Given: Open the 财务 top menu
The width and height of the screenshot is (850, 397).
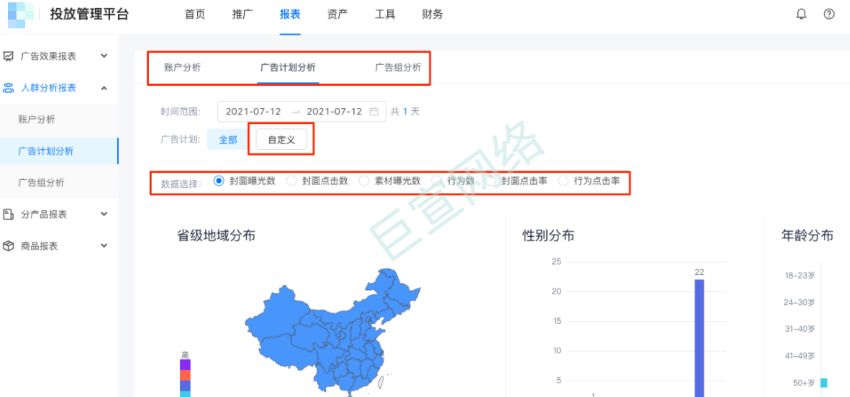Looking at the screenshot, I should (x=432, y=15).
